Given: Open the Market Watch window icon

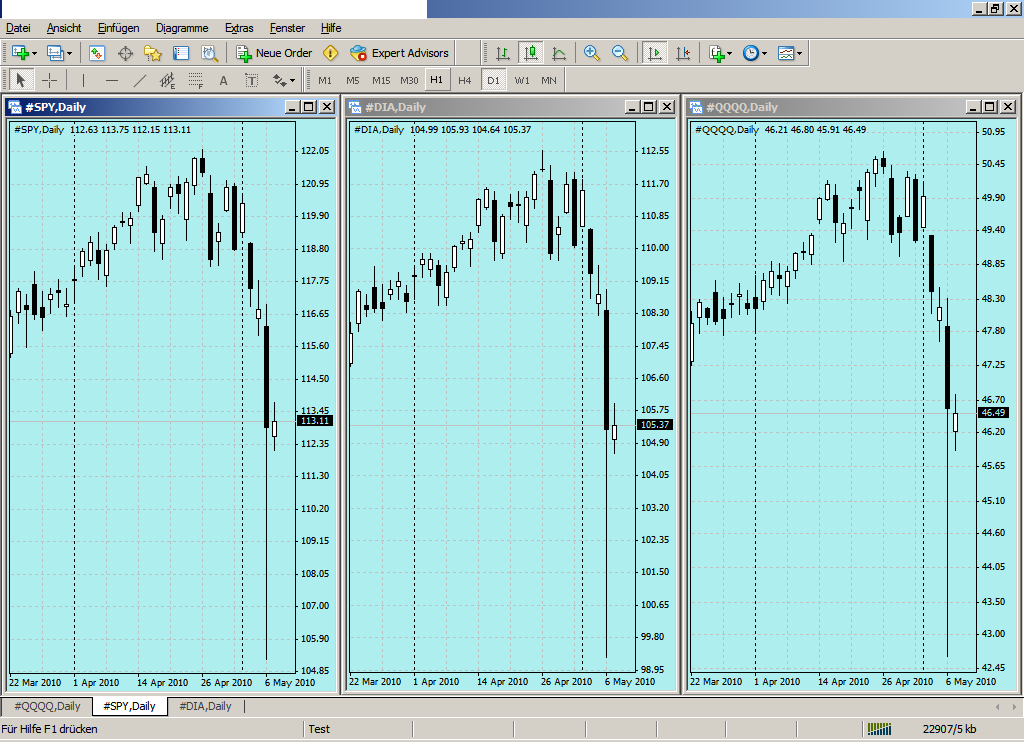Looking at the screenshot, I should [x=97, y=53].
